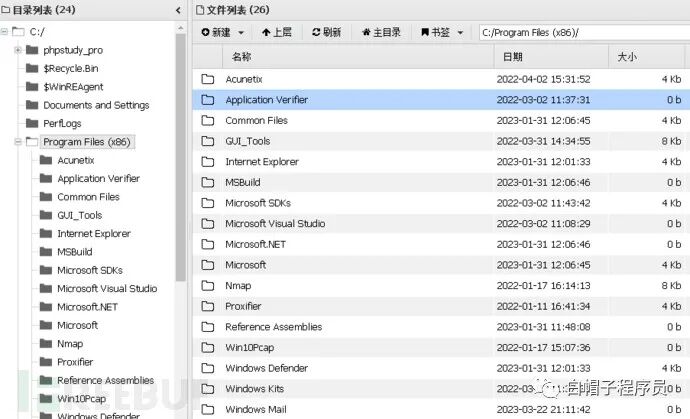Collapse the directory list panel arrow
This screenshot has width=690, height=419.
click(x=178, y=10)
